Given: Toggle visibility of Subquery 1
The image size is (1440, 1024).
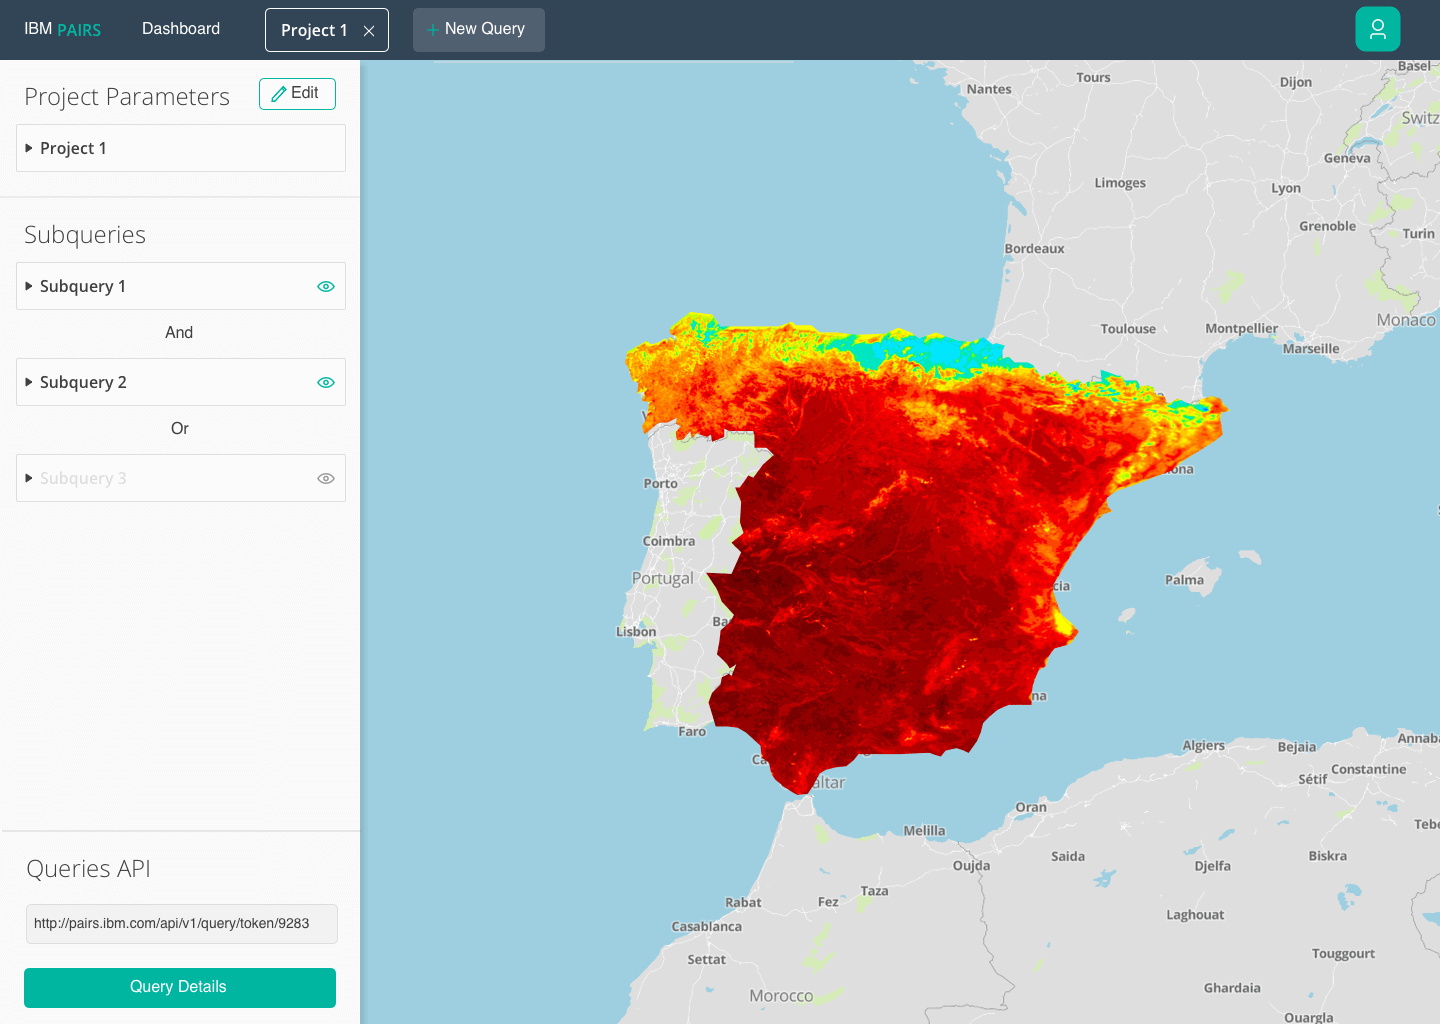Looking at the screenshot, I should 325,286.
